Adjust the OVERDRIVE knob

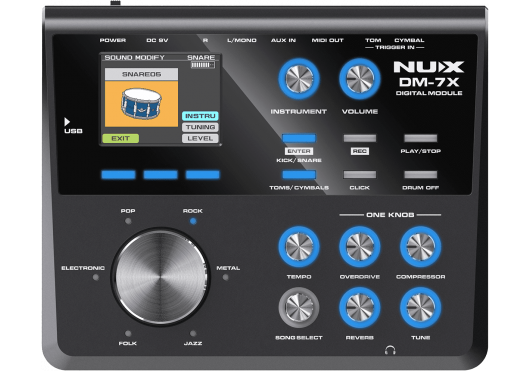click(x=360, y=247)
